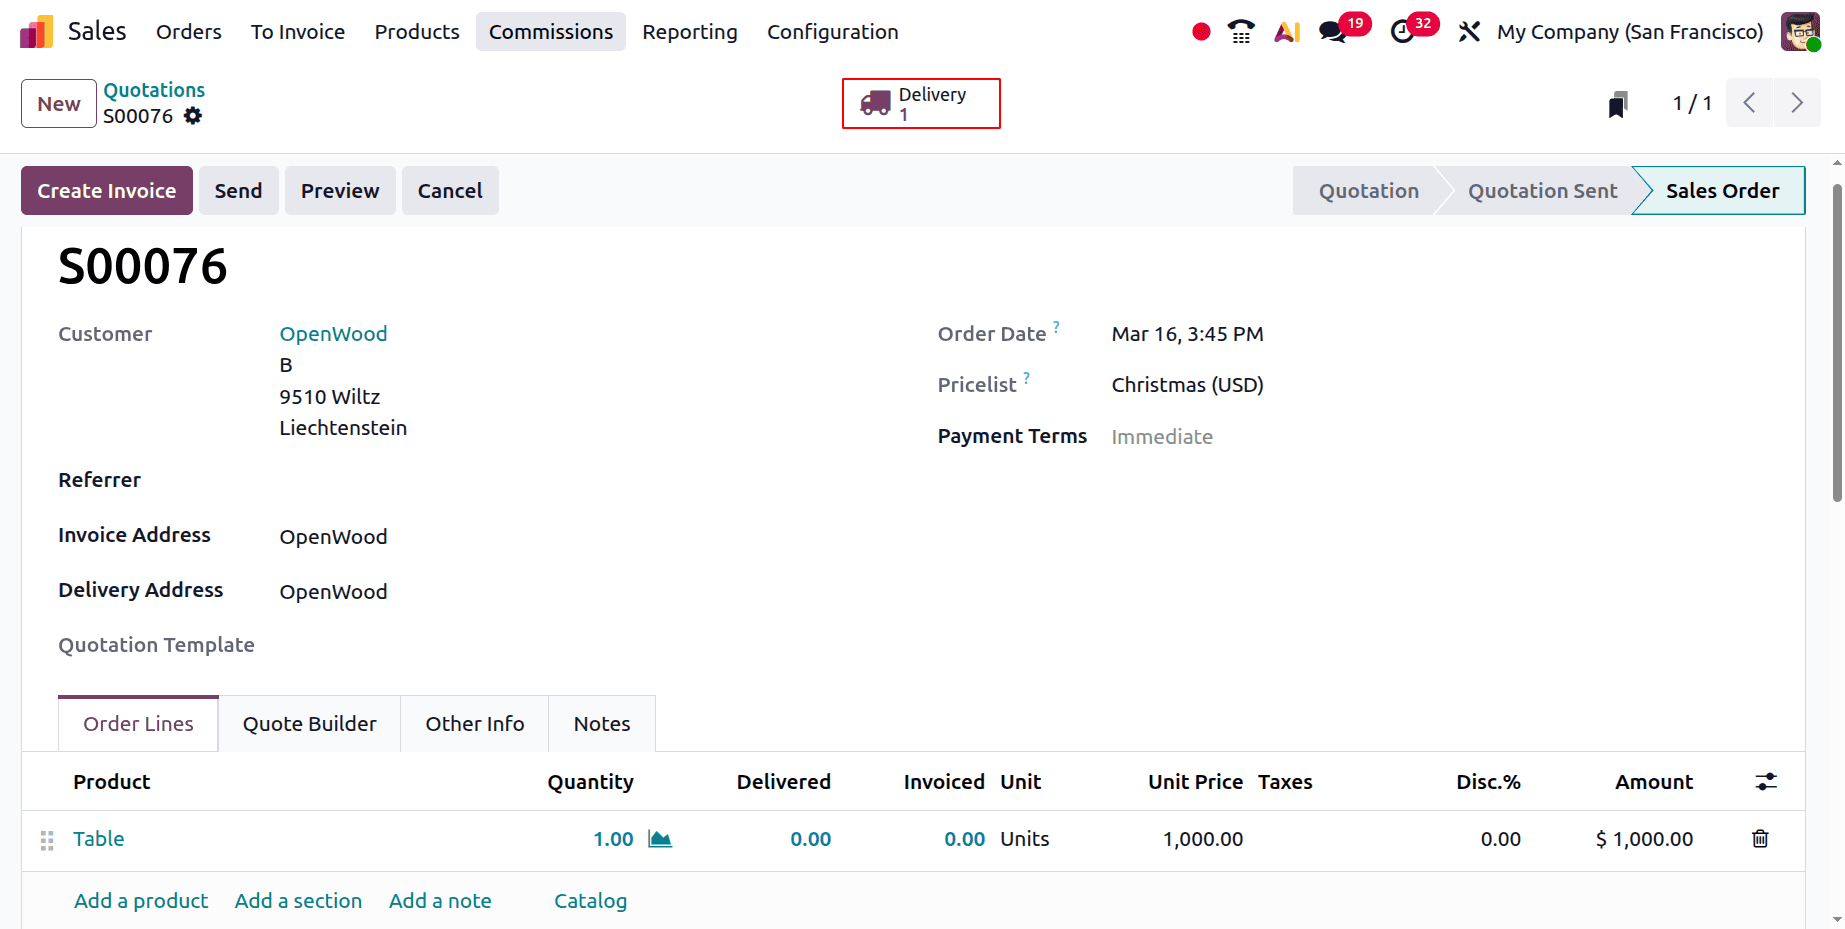Click the red recording dot icon
The width and height of the screenshot is (1845, 929).
click(1201, 32)
